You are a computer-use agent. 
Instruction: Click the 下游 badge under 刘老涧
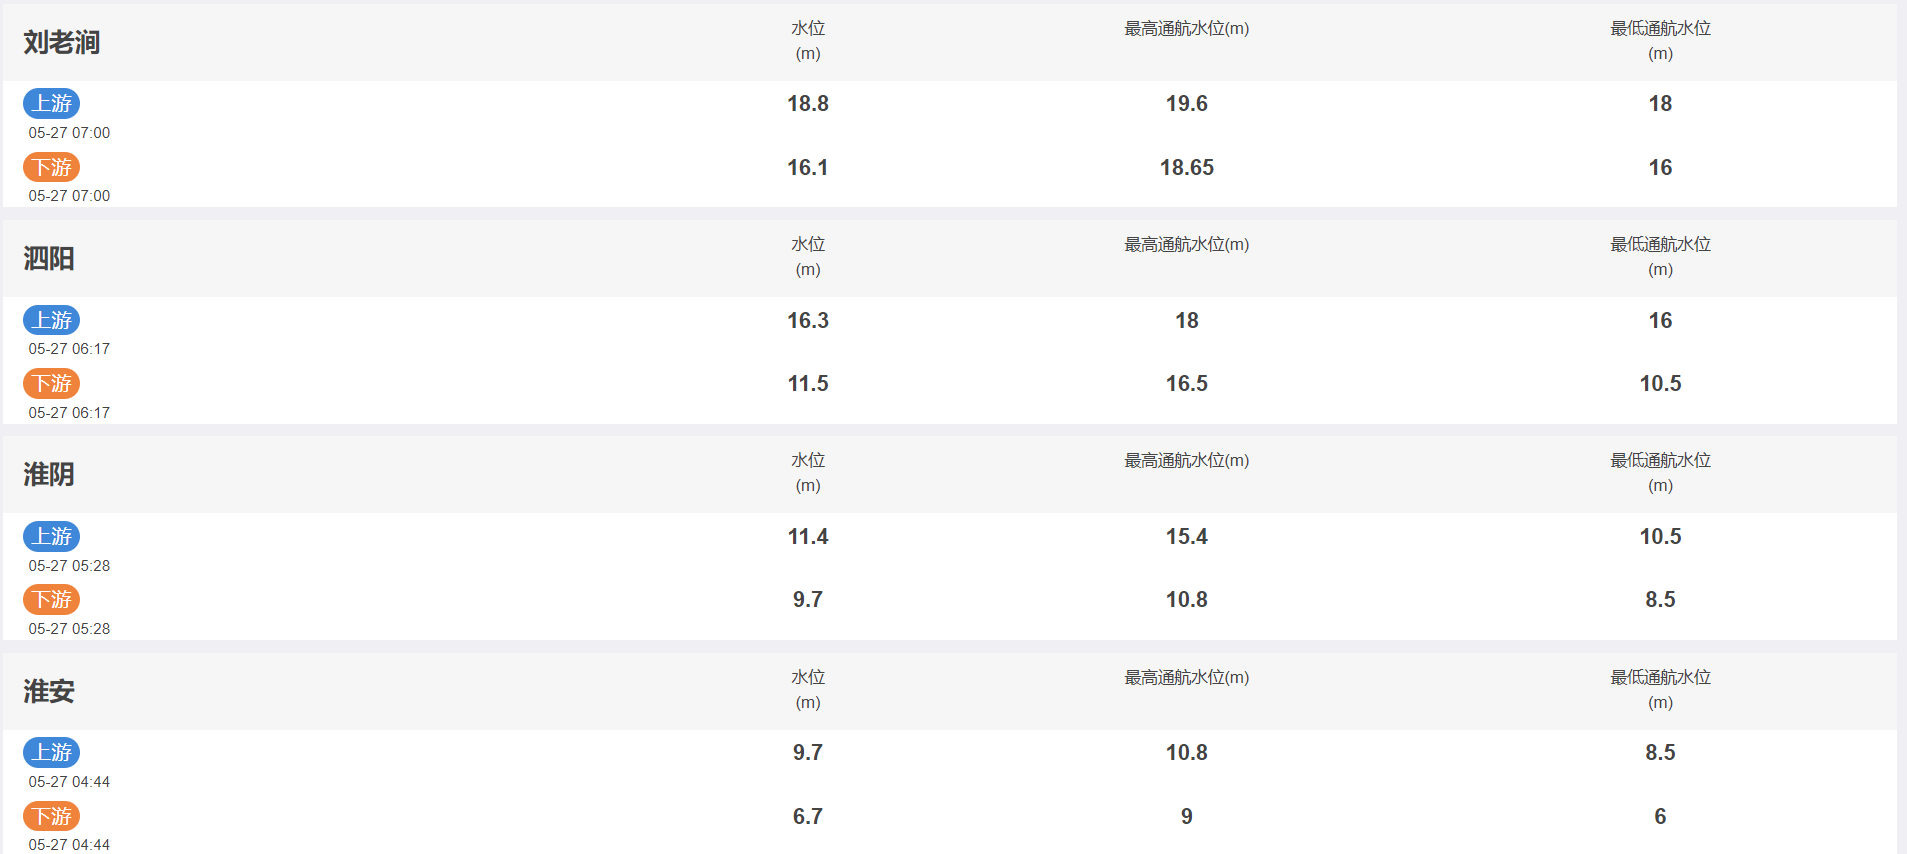[52, 167]
